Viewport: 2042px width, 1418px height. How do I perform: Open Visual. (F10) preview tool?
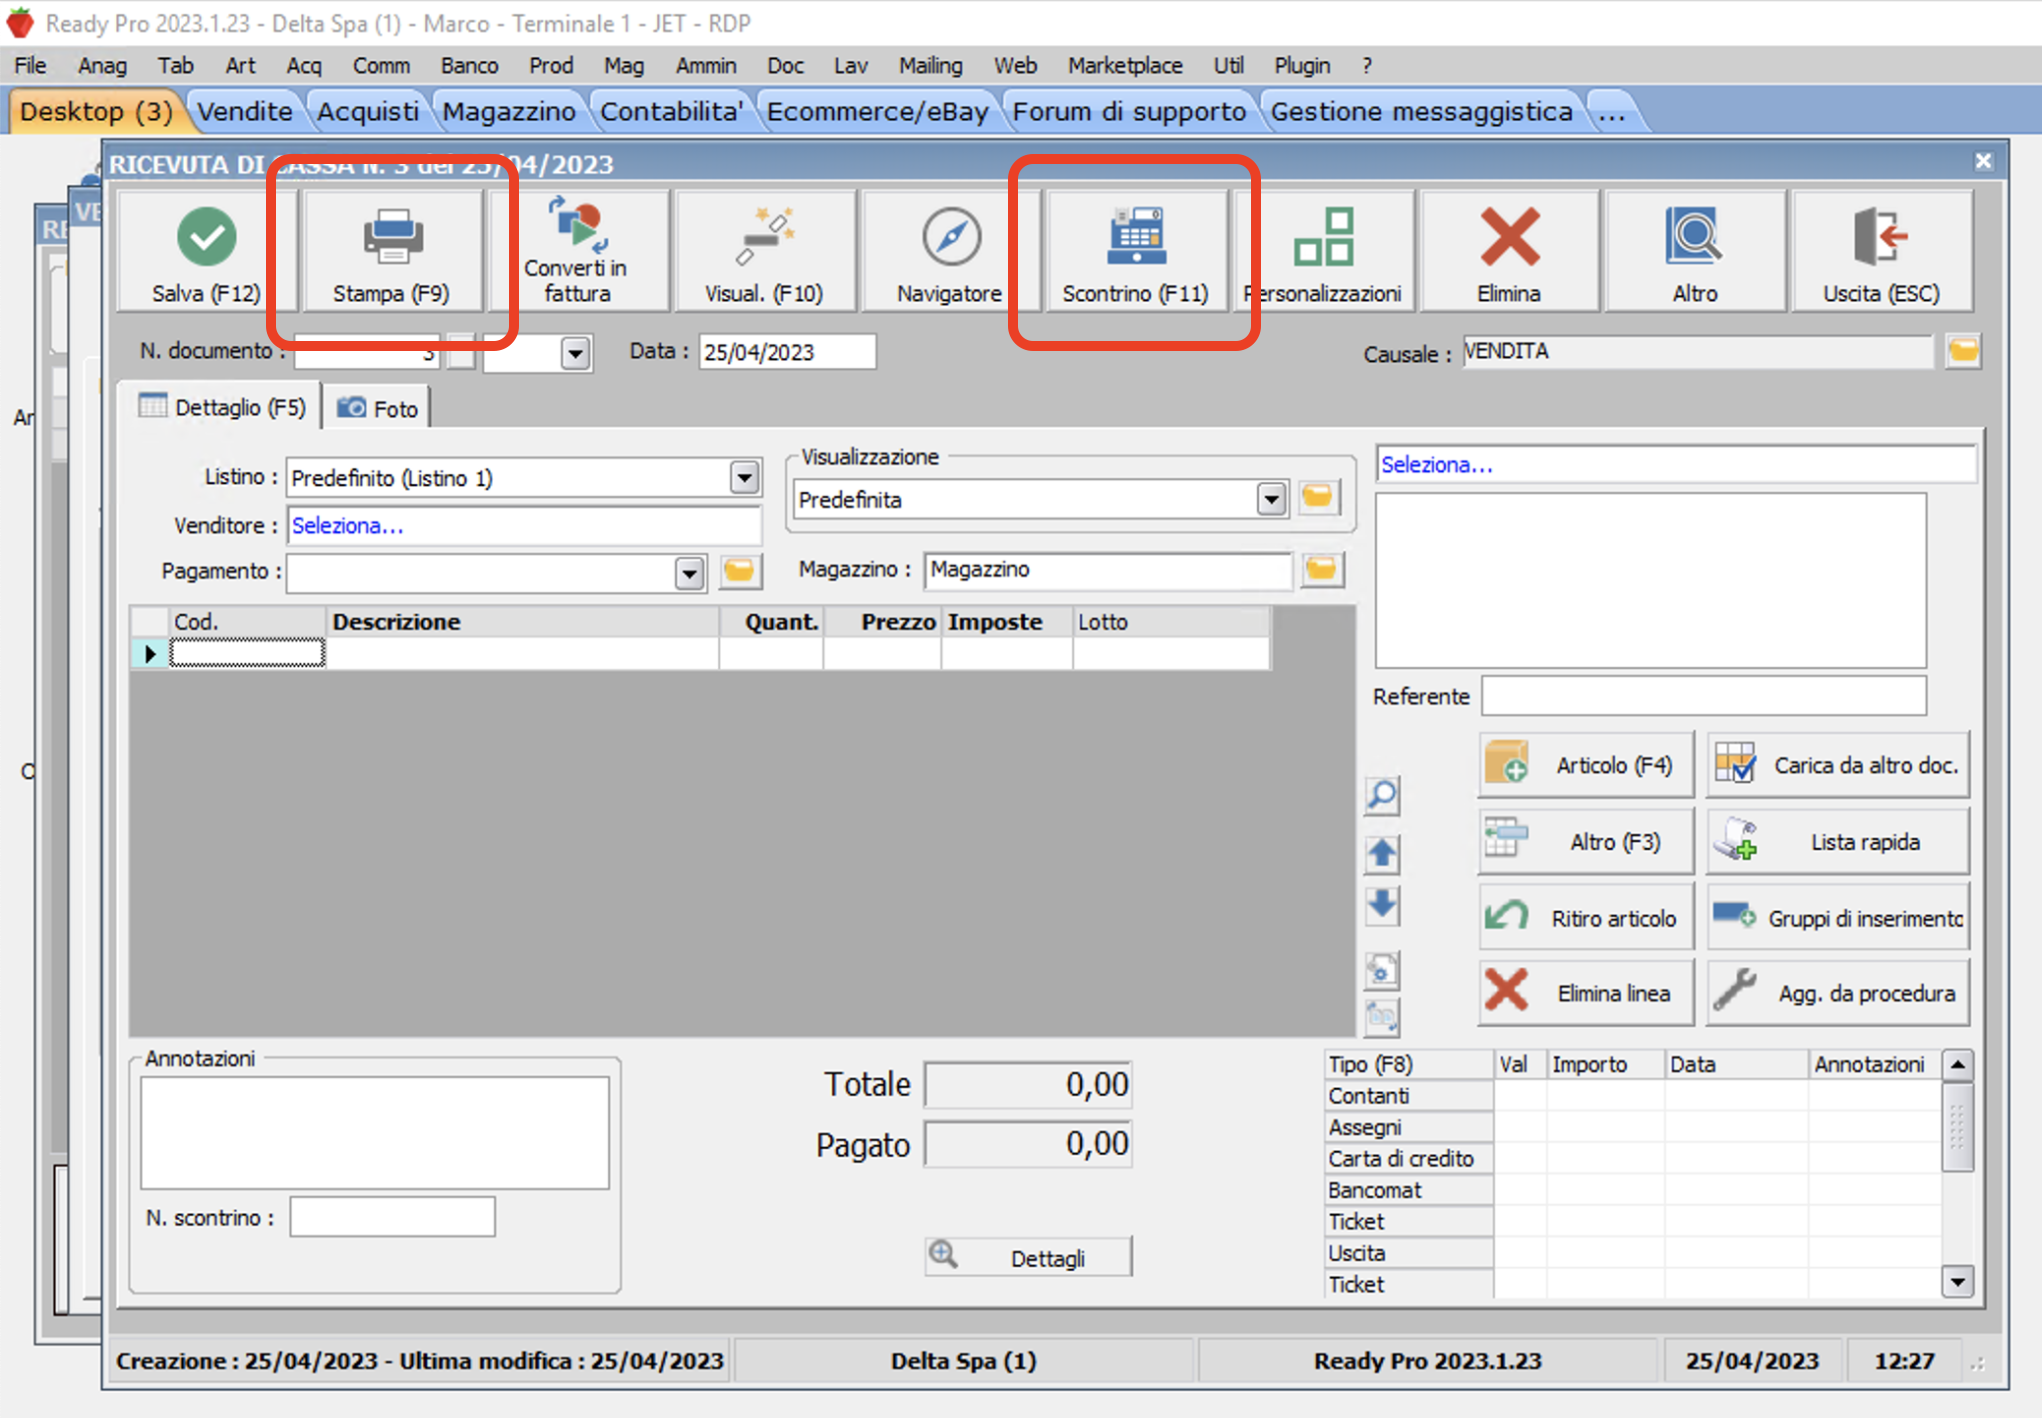(764, 252)
